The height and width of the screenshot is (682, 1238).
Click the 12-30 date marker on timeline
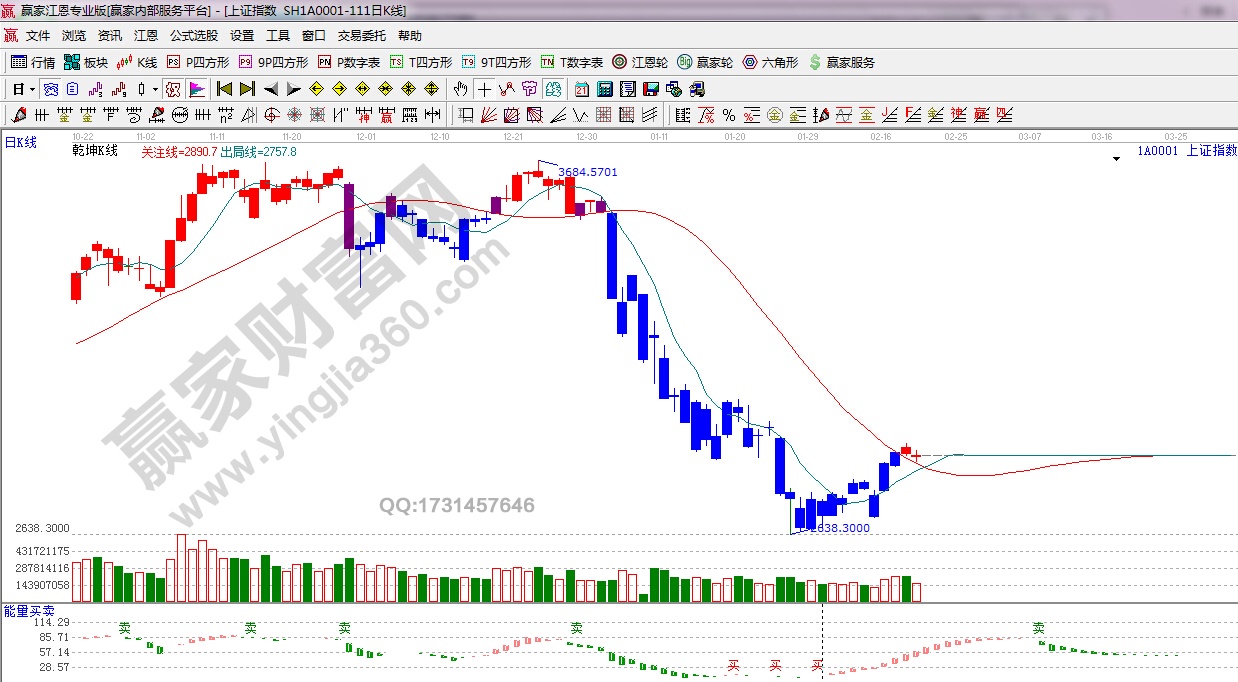[x=587, y=135]
